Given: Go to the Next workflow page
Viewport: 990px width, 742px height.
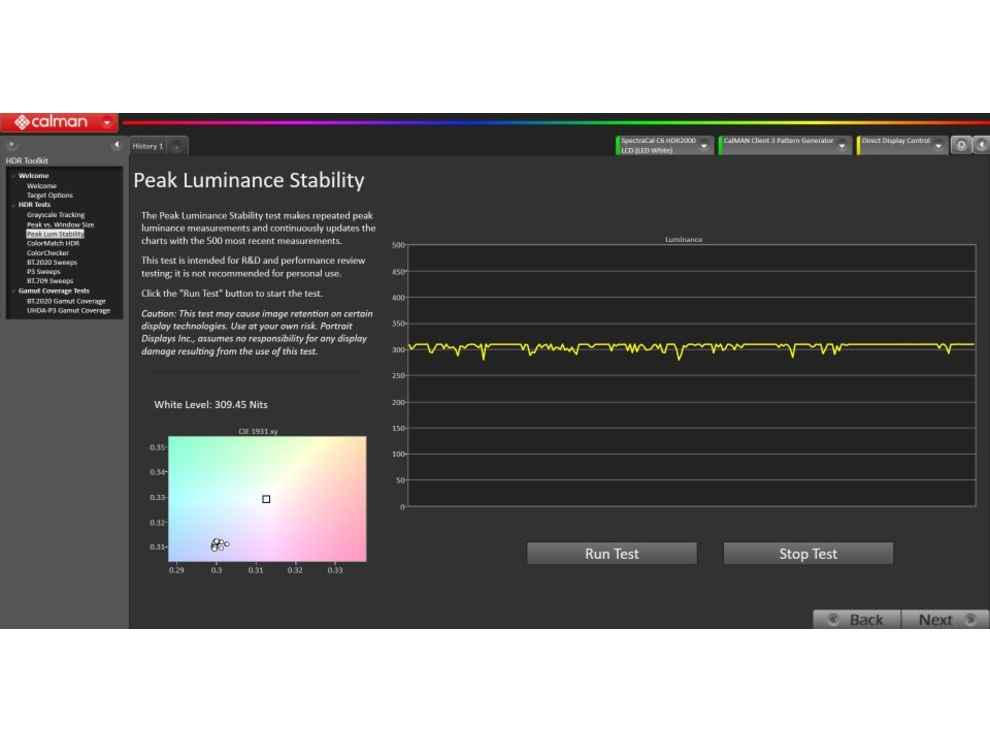Looking at the screenshot, I should [945, 619].
